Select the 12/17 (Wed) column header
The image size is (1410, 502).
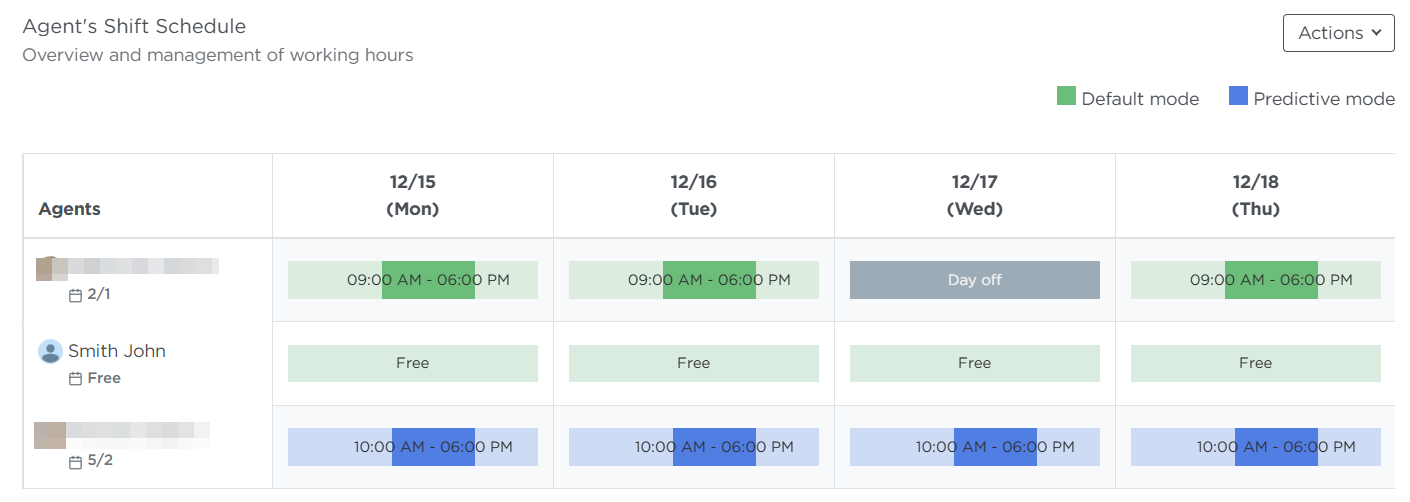pyautogui.click(x=974, y=196)
